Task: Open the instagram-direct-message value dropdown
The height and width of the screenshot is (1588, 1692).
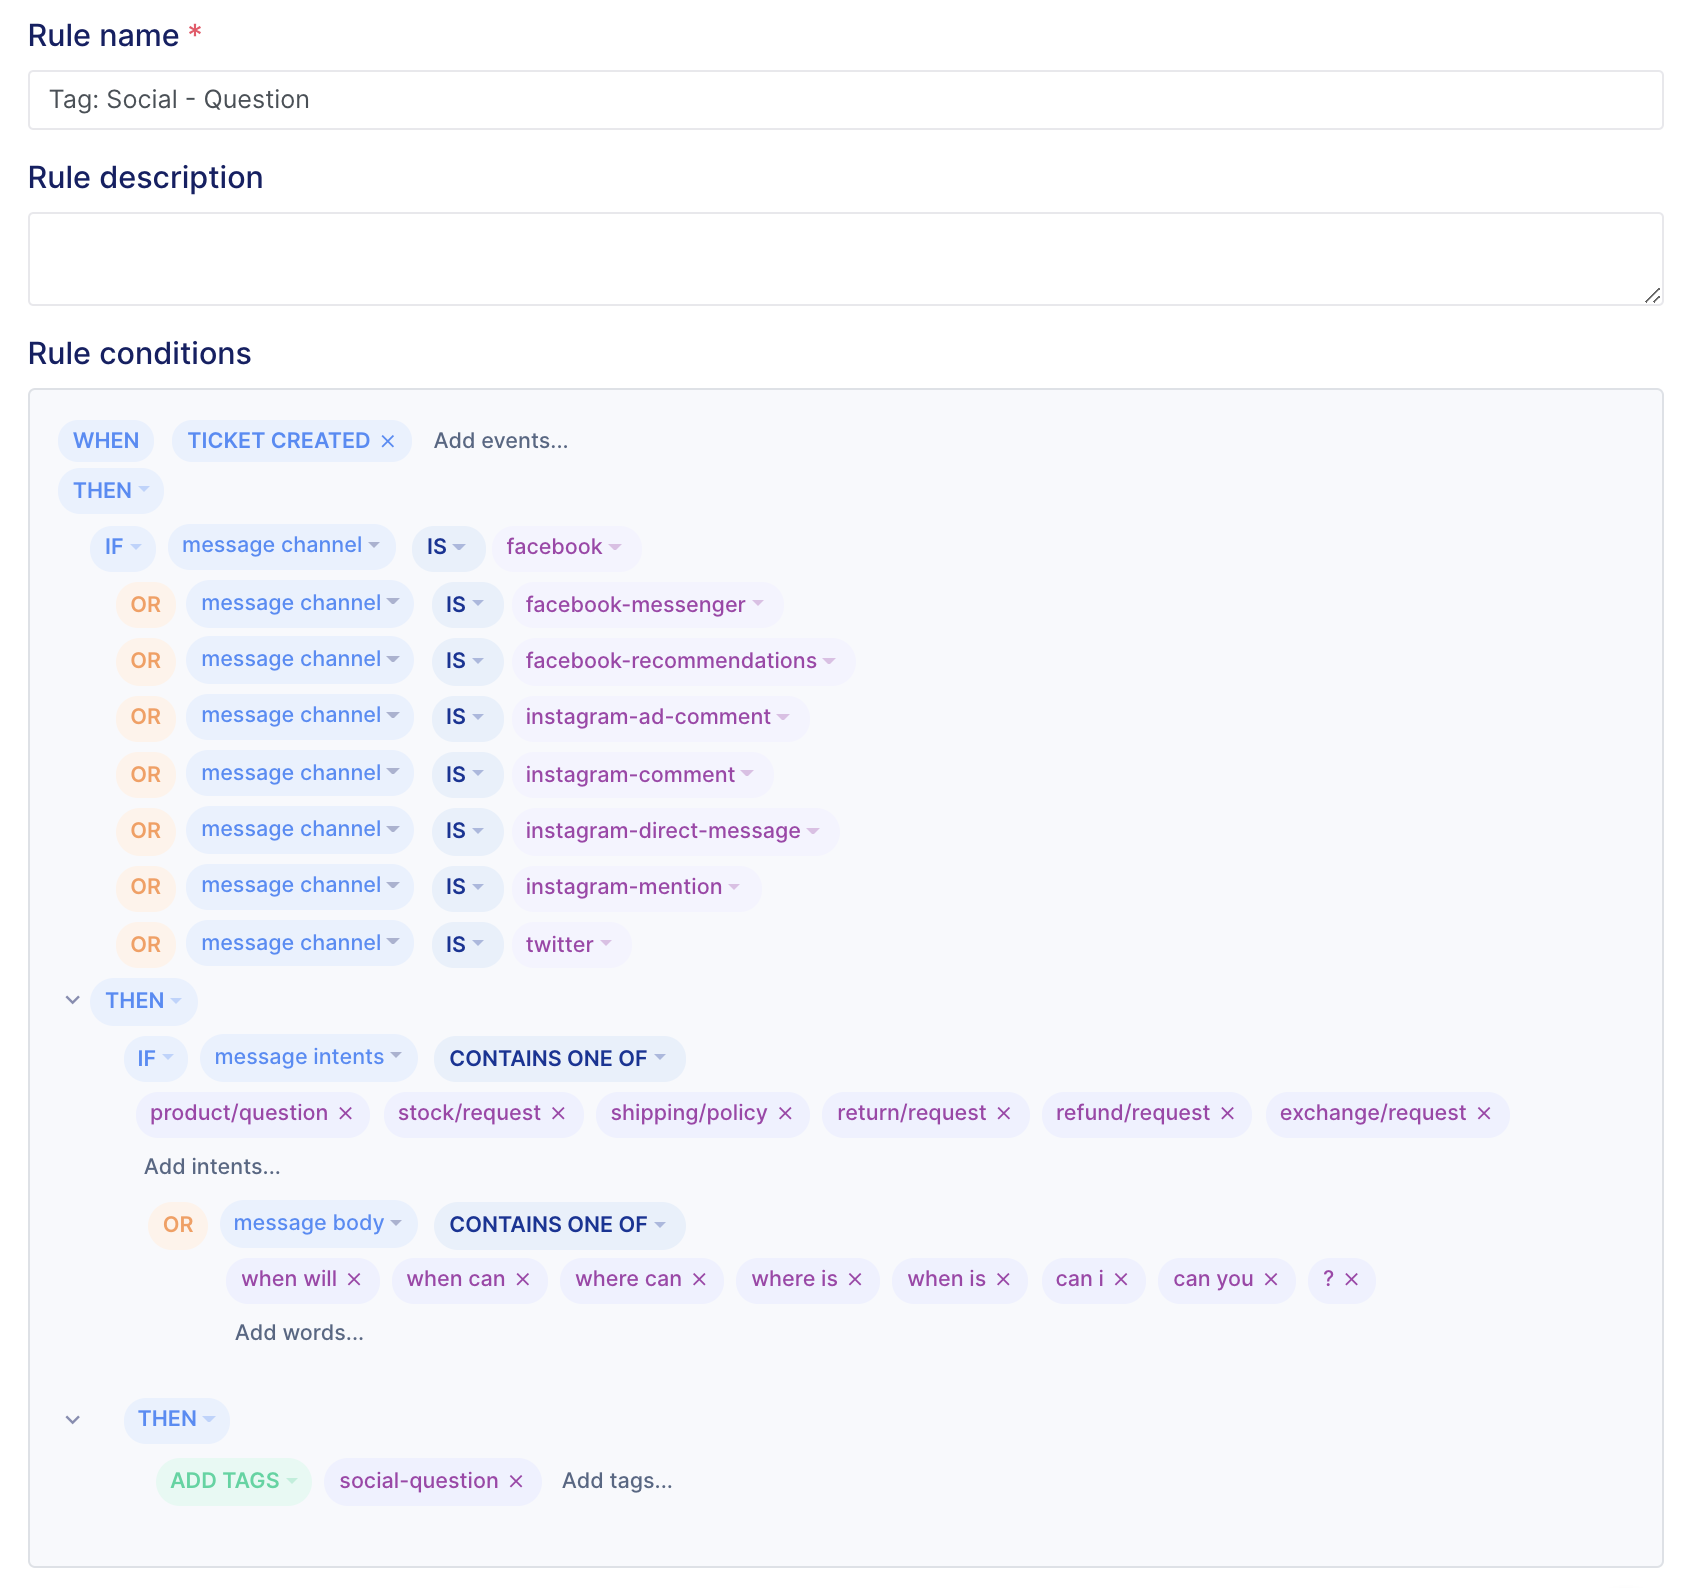Action: [674, 831]
